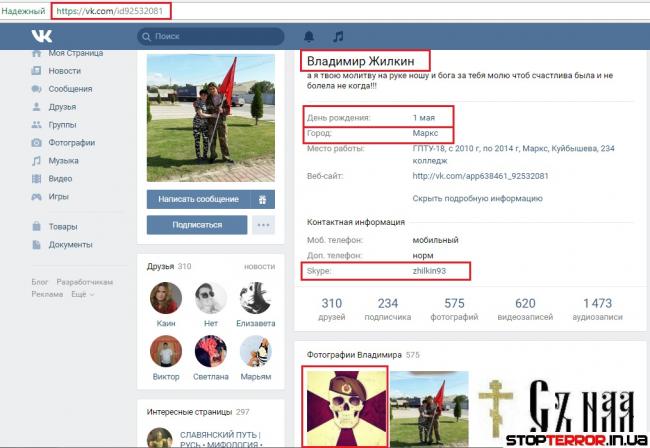Open friend Виктор's avatar
This screenshot has width=650, height=448.
166,351
